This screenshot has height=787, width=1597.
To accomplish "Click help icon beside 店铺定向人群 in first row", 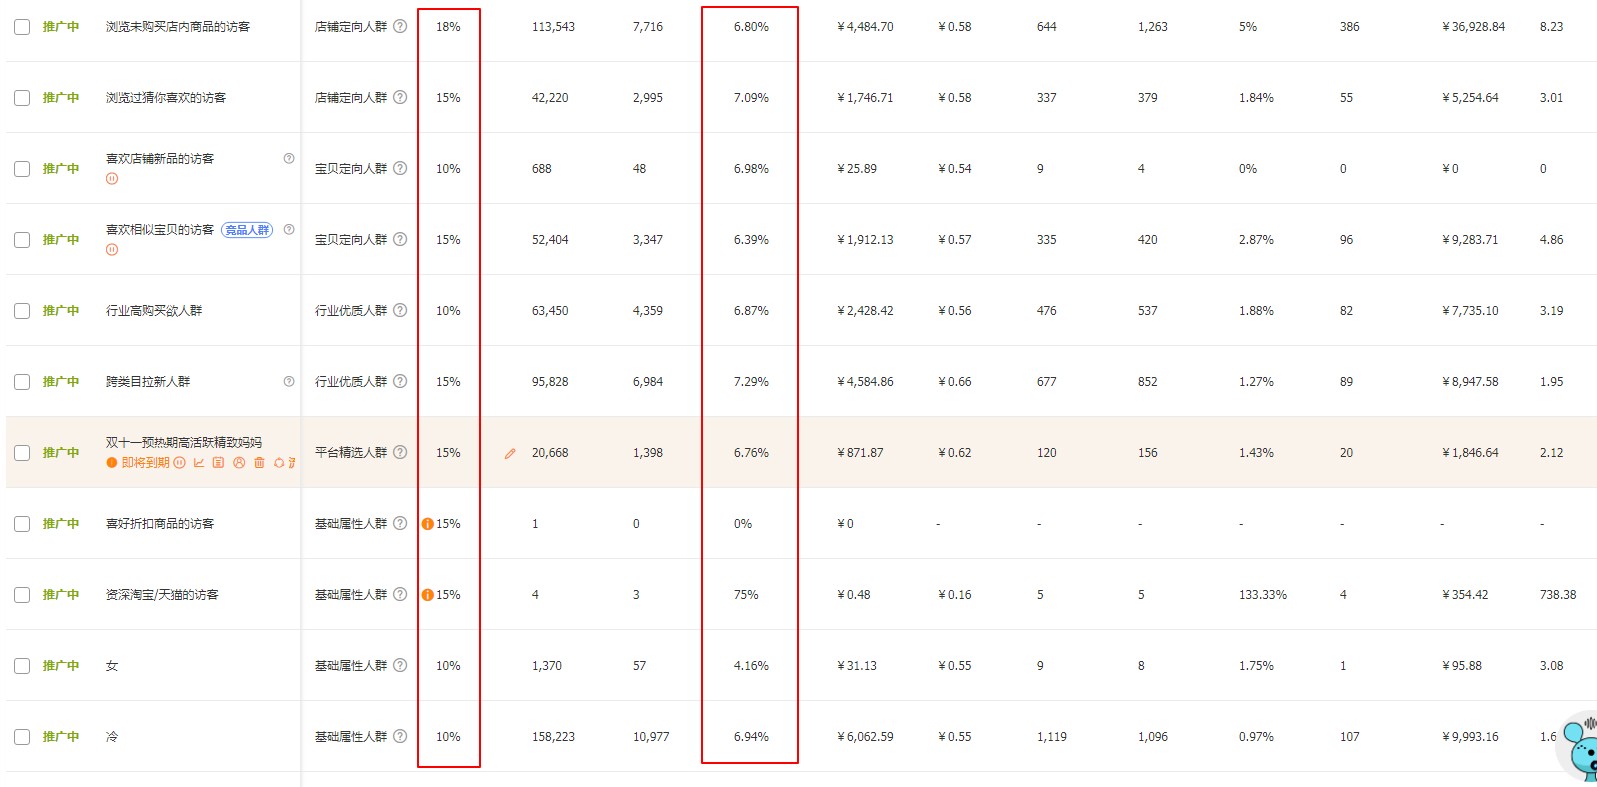I will [400, 26].
